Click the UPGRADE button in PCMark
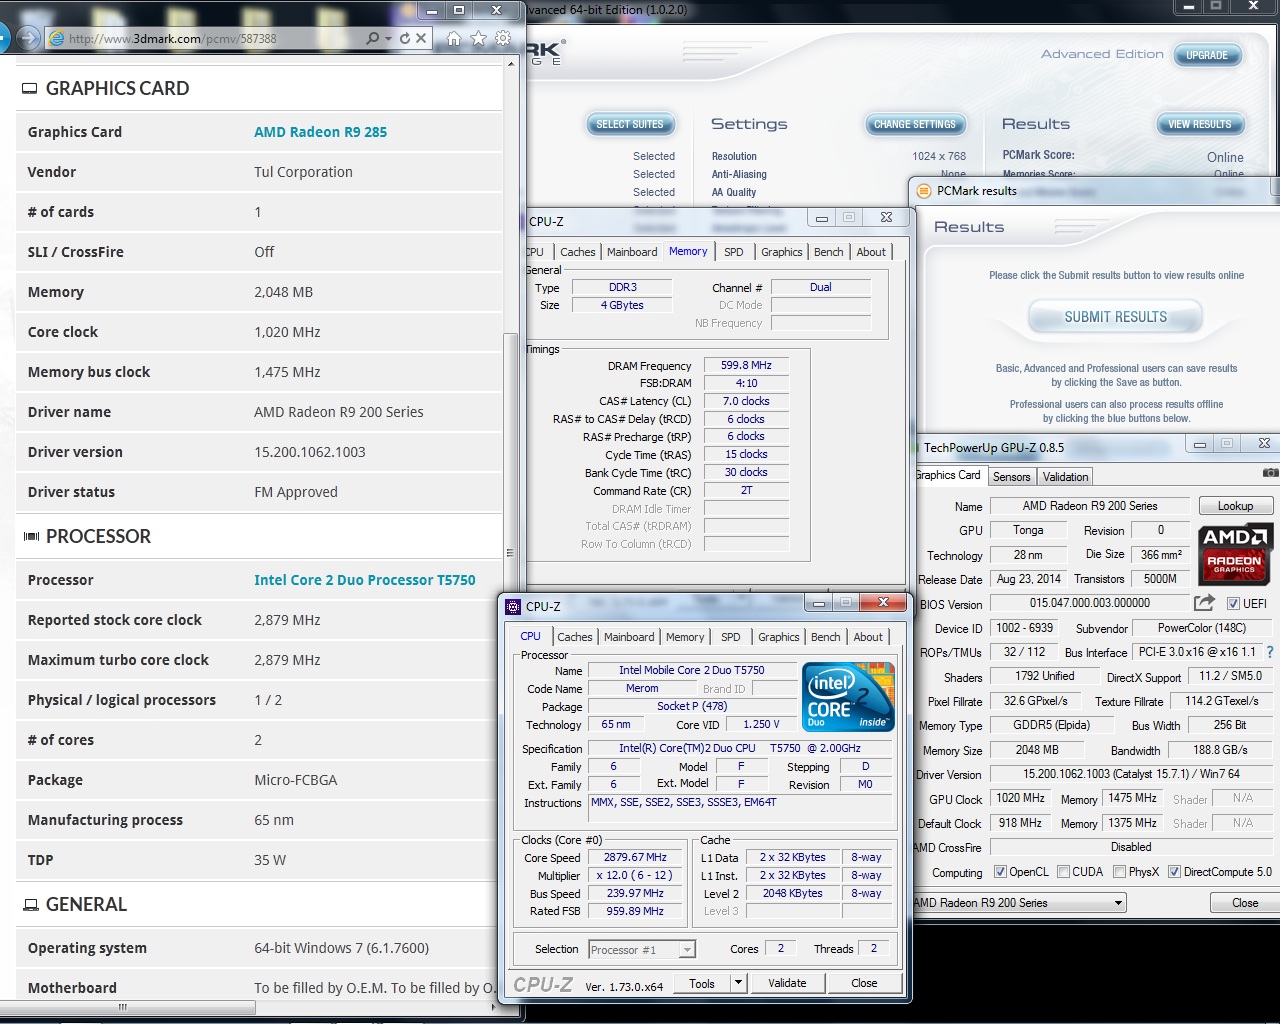Viewport: 1280px width, 1024px height. point(1207,55)
